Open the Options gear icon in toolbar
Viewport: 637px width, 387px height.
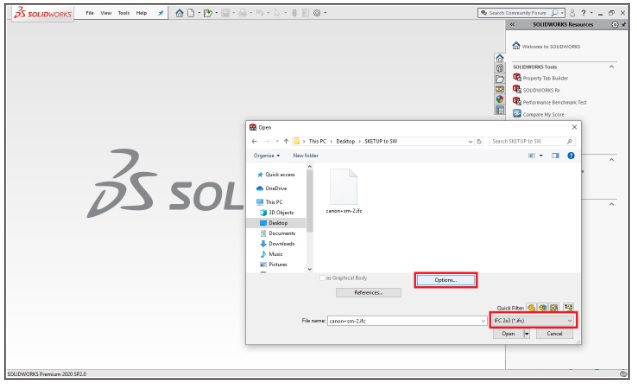point(316,13)
